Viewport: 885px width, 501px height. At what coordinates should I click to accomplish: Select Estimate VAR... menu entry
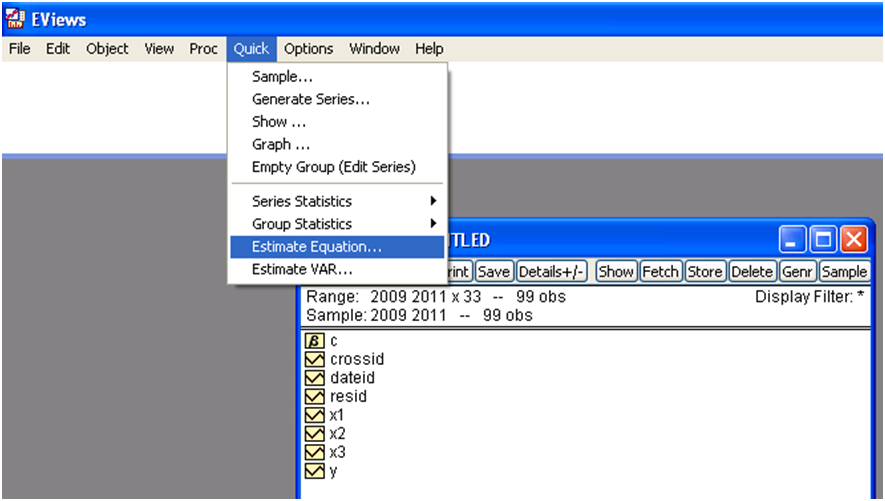point(338,270)
